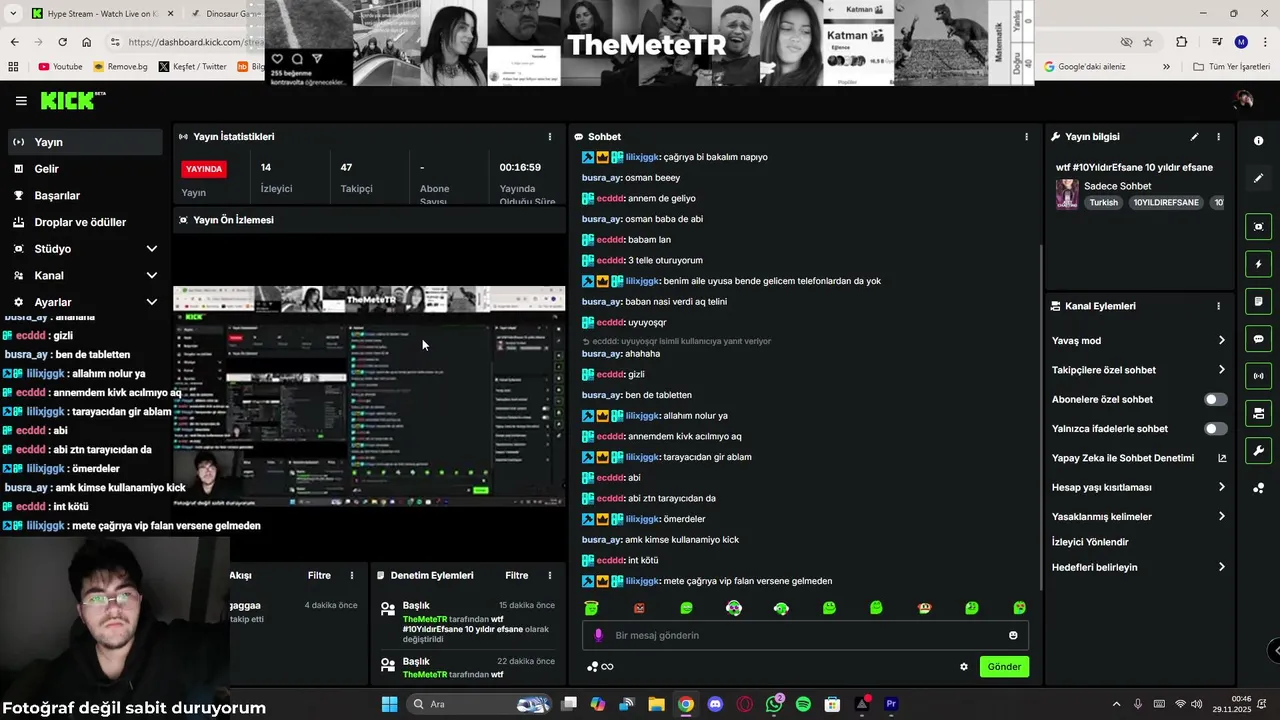The width and height of the screenshot is (1280, 720).
Task: Open the Windows Start menu
Action: [x=389, y=704]
